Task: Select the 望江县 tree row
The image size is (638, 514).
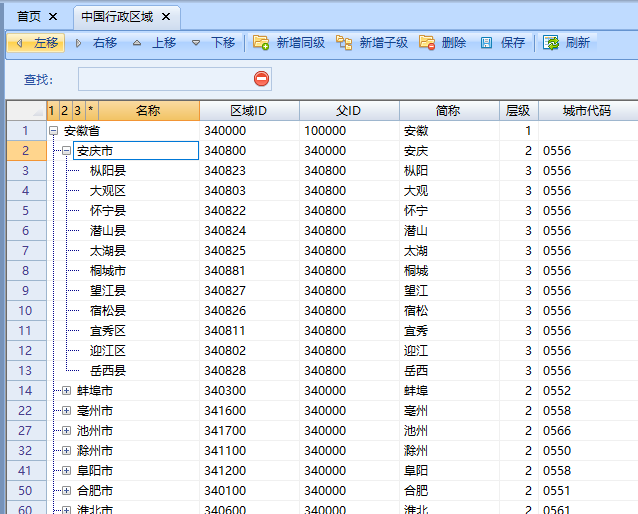Action: [108, 291]
